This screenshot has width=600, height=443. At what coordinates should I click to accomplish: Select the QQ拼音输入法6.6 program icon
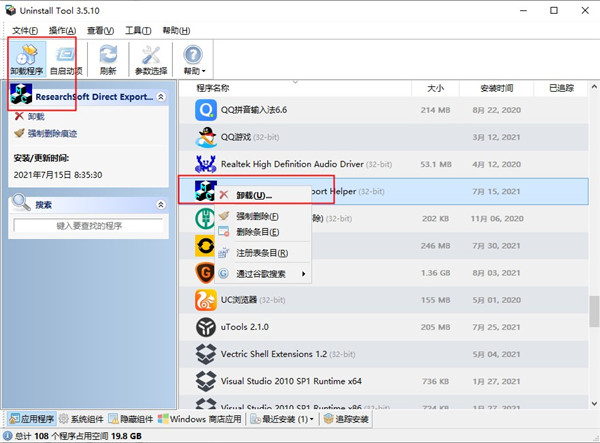click(x=206, y=109)
